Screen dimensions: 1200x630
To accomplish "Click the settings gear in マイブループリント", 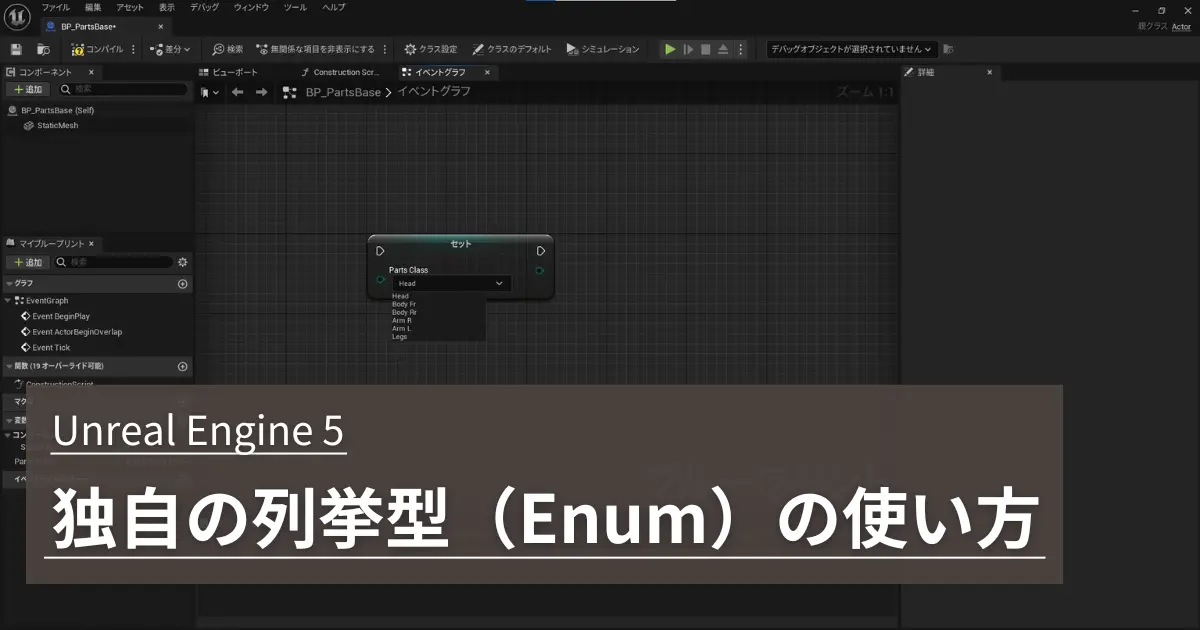I will click(x=182, y=262).
